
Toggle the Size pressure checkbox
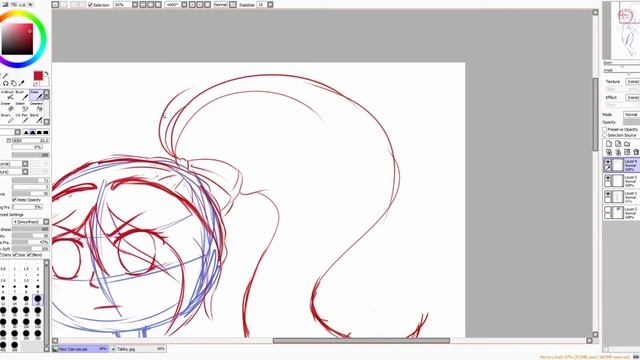[x=15, y=255]
